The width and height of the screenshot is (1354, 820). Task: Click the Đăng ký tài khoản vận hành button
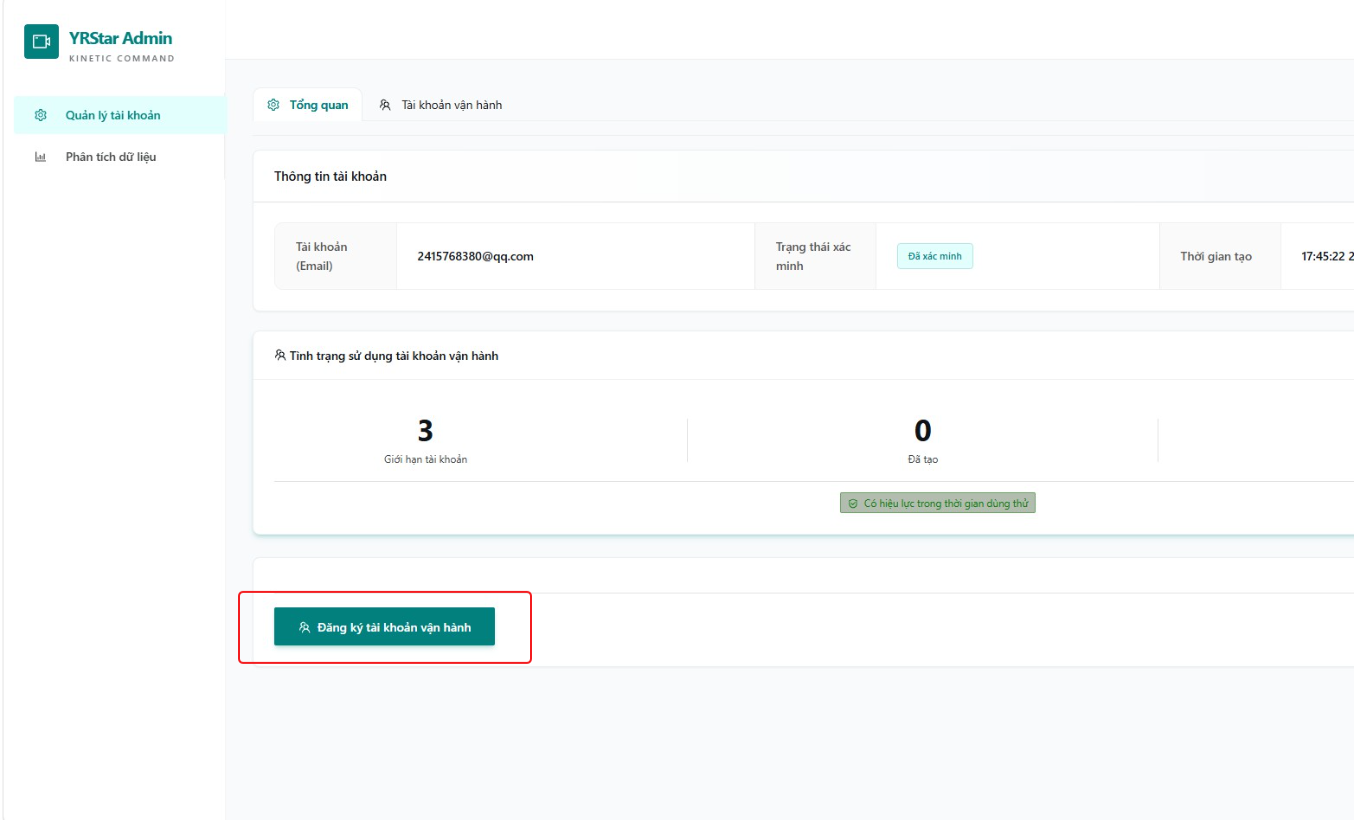tap(384, 627)
